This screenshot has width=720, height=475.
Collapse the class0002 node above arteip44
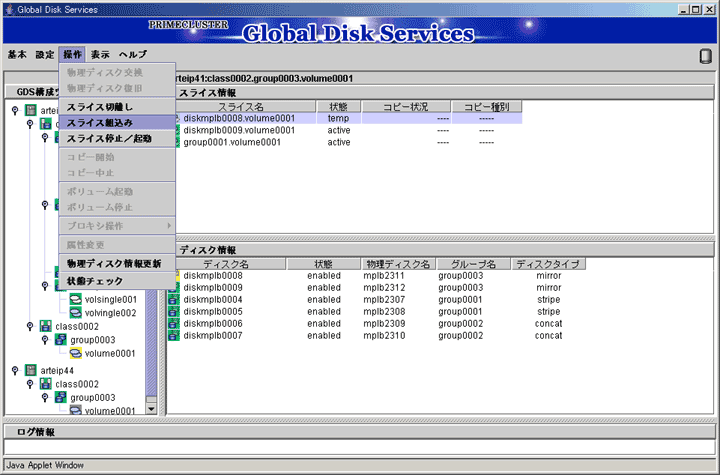click(x=30, y=326)
